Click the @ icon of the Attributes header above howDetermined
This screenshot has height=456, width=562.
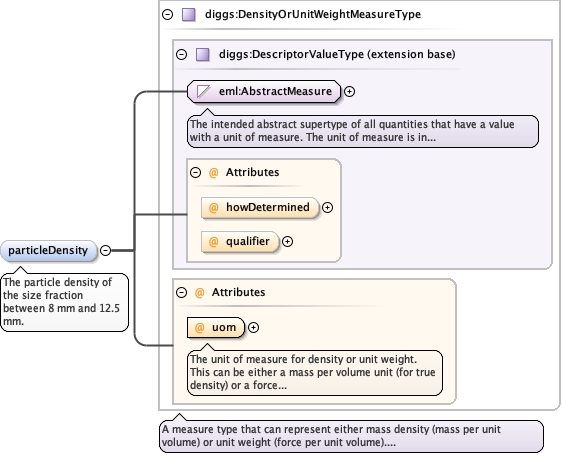click(214, 172)
